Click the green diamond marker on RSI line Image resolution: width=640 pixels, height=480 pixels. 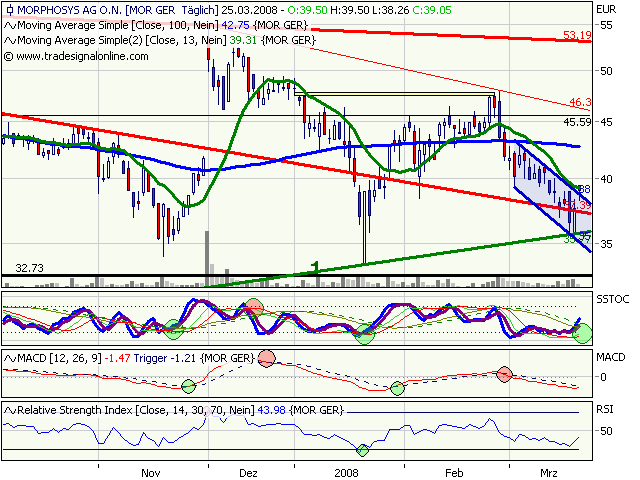(362, 450)
